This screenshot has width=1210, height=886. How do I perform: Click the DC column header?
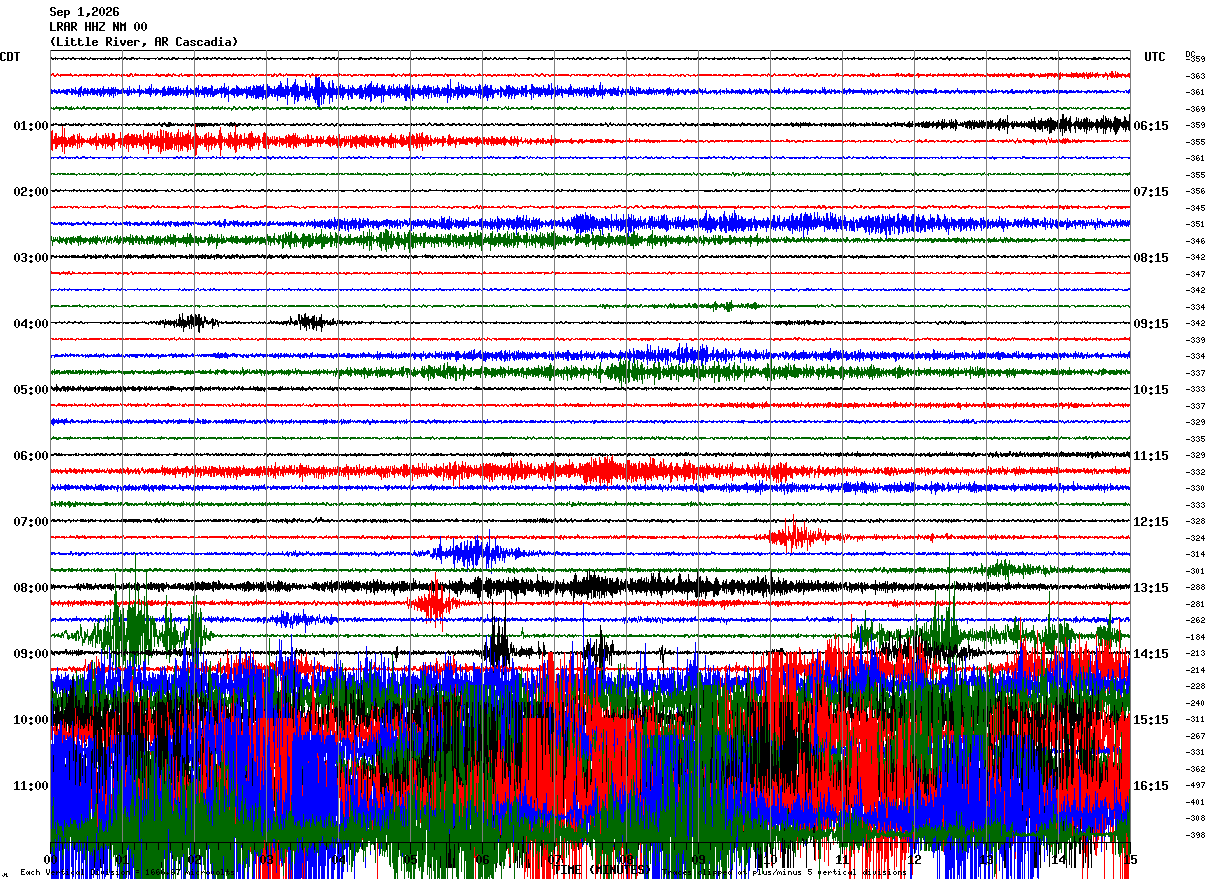1190,54
